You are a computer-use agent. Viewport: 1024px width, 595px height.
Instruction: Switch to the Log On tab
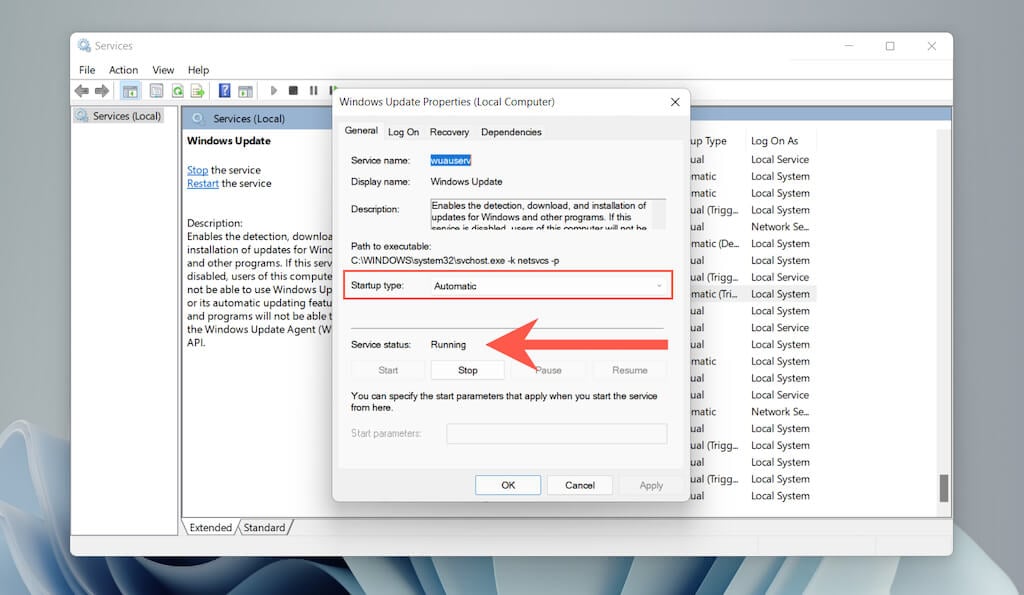pos(404,132)
